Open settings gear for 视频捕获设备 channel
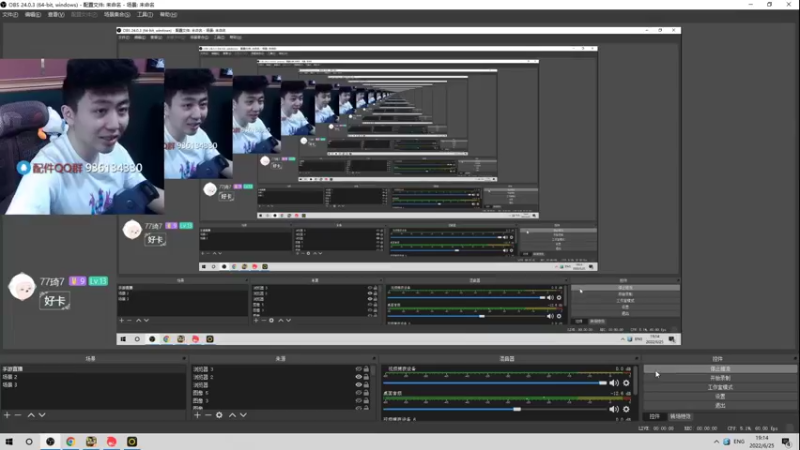Image resolution: width=800 pixels, height=450 pixels. [x=626, y=383]
